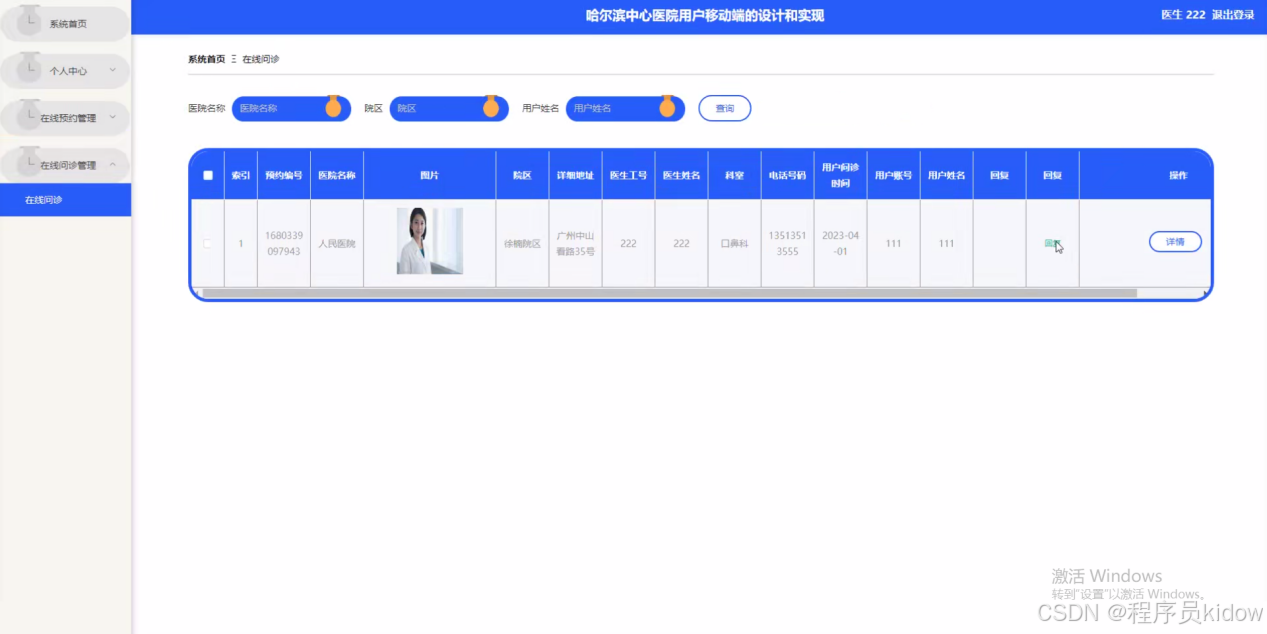Open the 详情 button on the record row
The height and width of the screenshot is (634, 1267).
pos(1175,241)
